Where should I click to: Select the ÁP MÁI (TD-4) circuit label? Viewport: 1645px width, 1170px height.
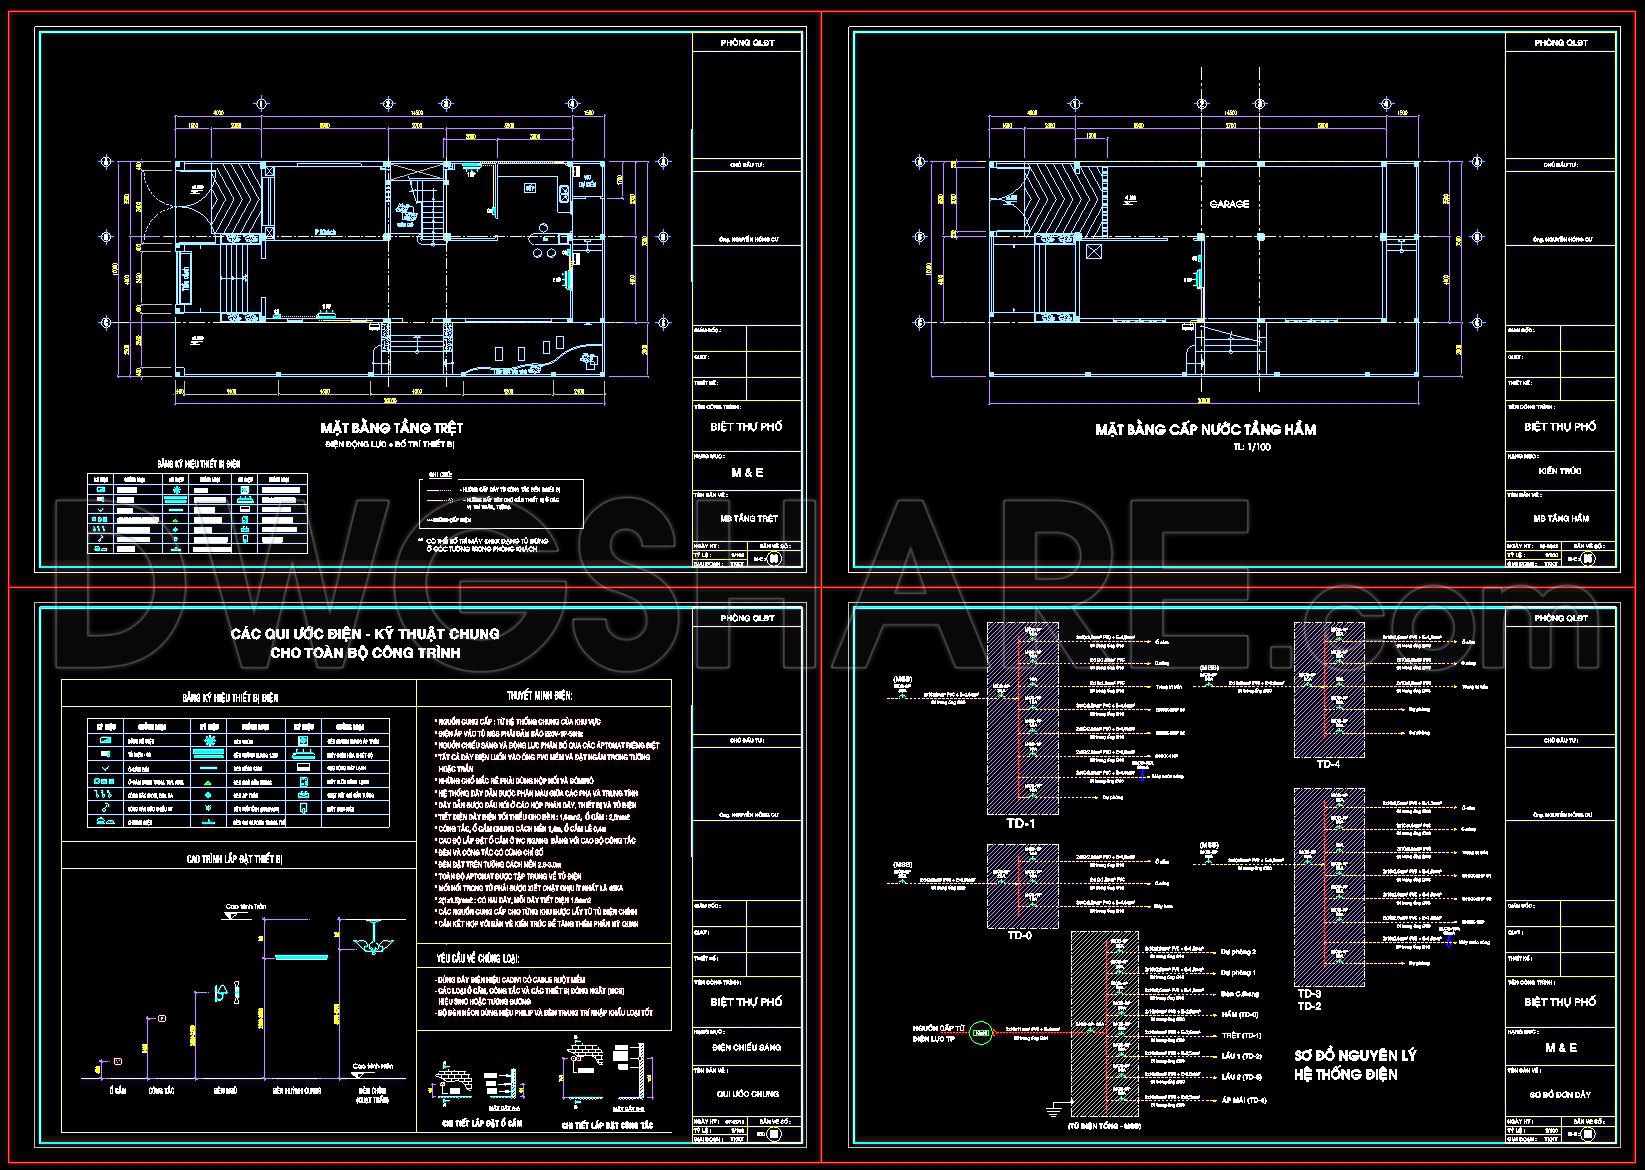click(x=1244, y=1099)
